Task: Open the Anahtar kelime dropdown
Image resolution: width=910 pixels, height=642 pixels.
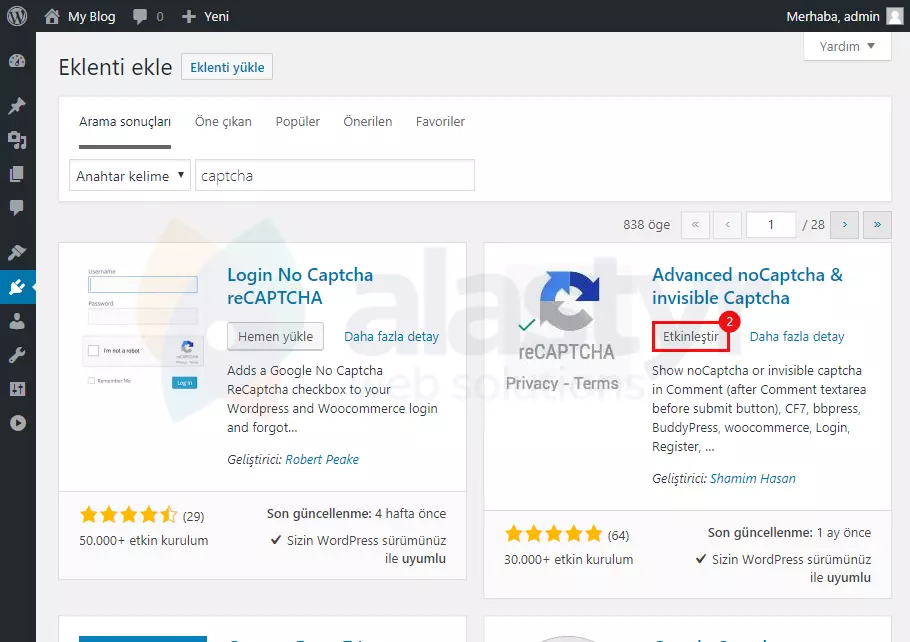Action: (x=129, y=174)
